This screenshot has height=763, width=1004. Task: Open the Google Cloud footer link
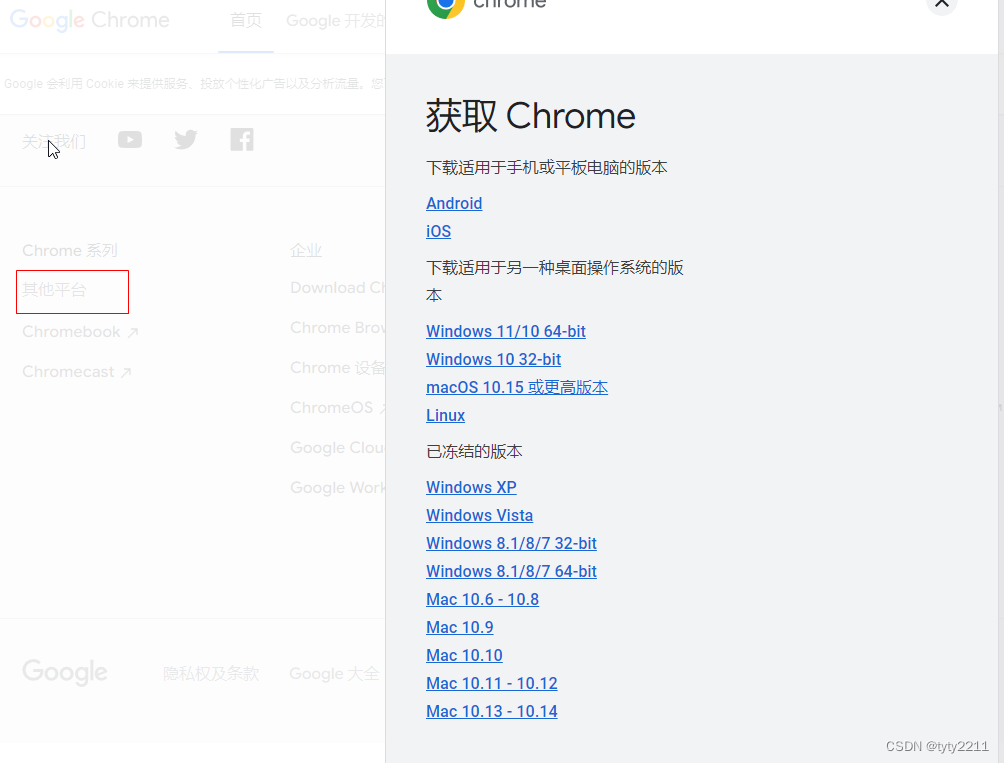pyautogui.click(x=337, y=448)
